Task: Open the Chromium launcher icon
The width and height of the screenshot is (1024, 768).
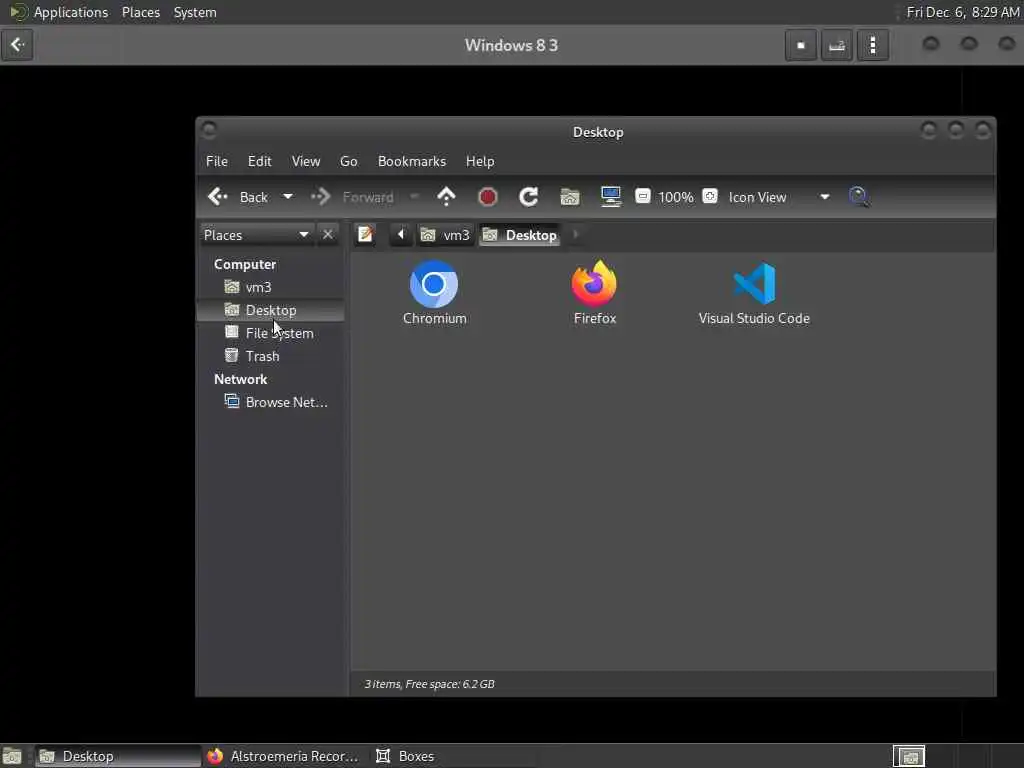Action: coord(434,284)
